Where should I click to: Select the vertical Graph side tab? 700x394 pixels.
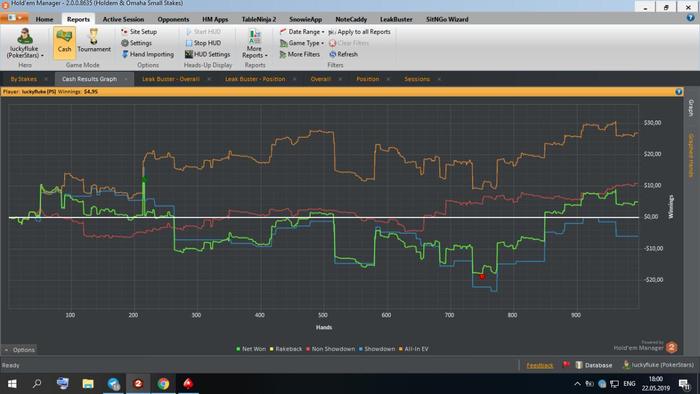(x=691, y=108)
